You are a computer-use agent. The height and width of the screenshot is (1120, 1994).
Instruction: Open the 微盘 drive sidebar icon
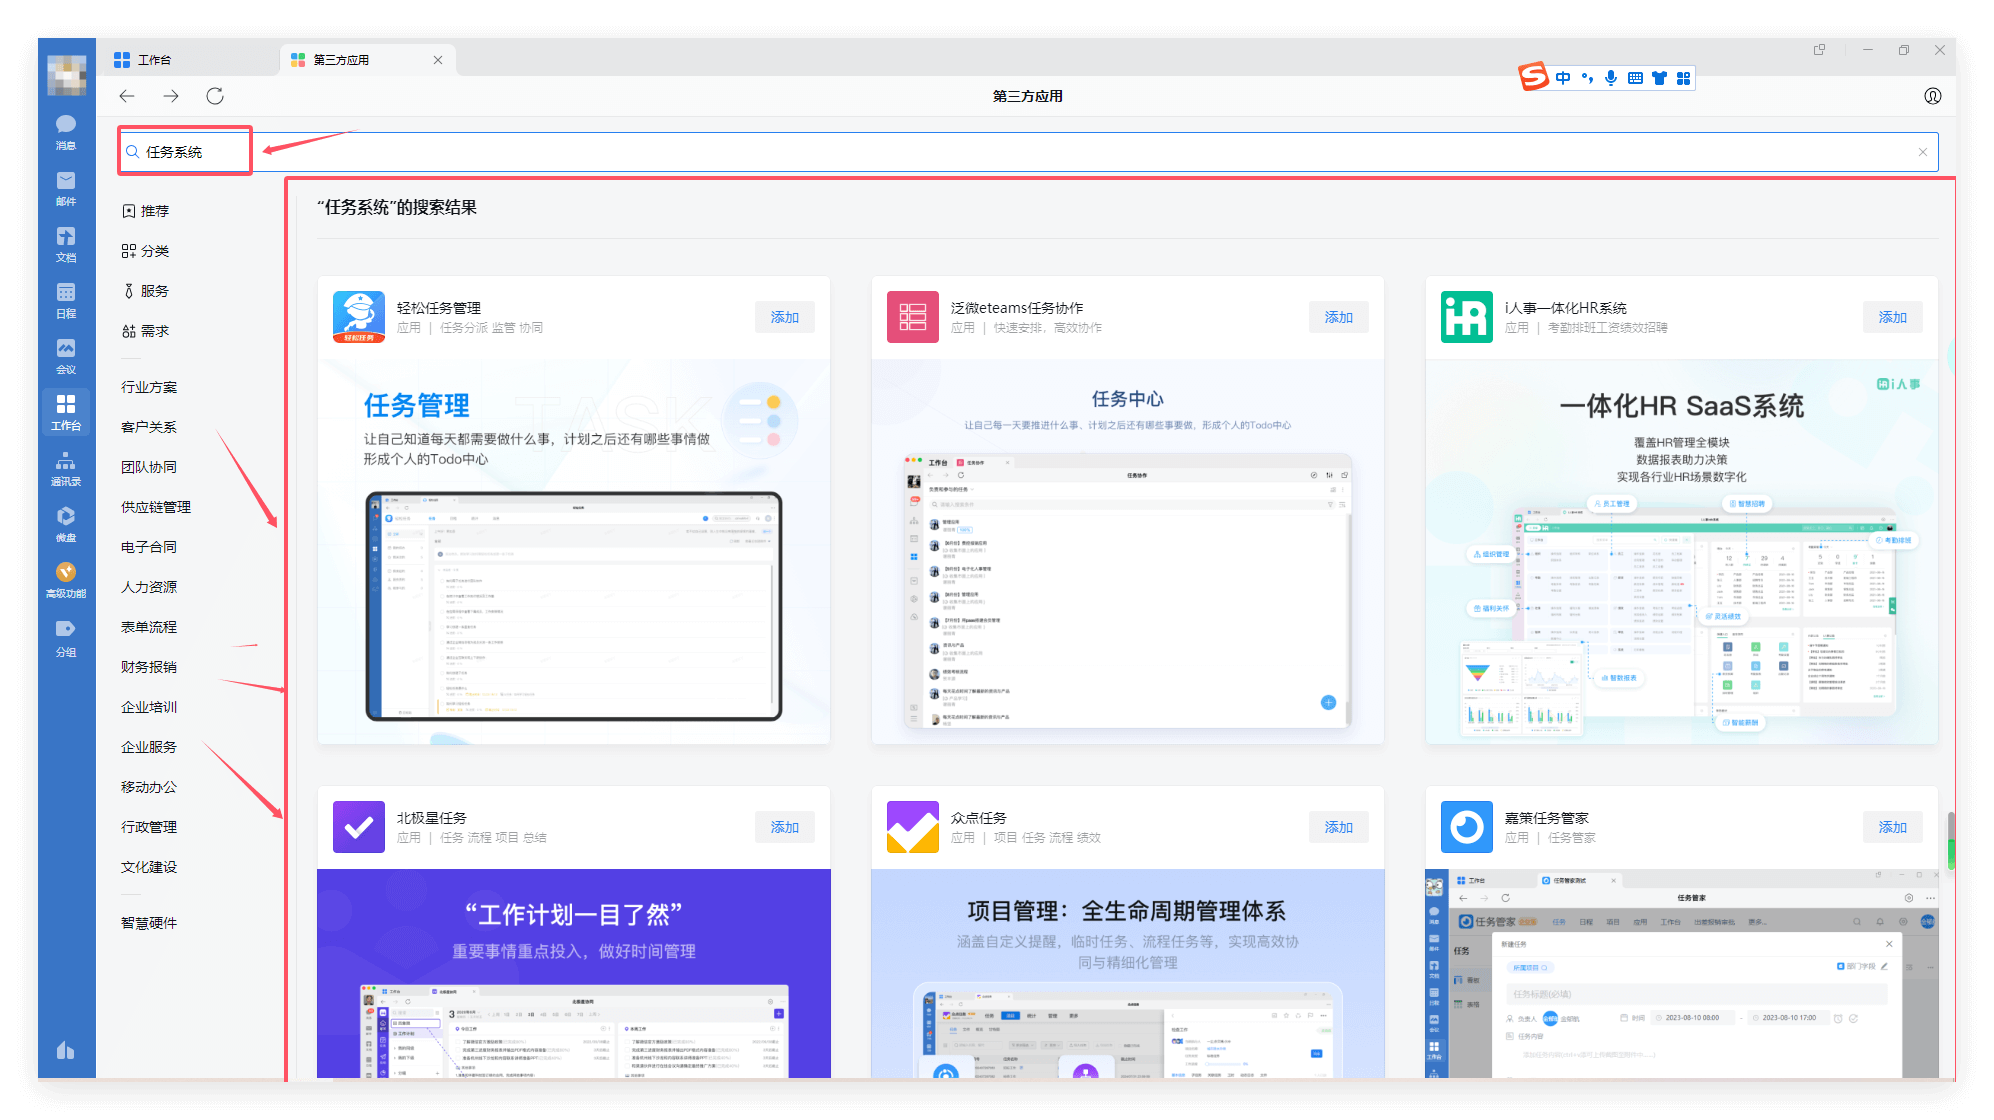[x=66, y=523]
